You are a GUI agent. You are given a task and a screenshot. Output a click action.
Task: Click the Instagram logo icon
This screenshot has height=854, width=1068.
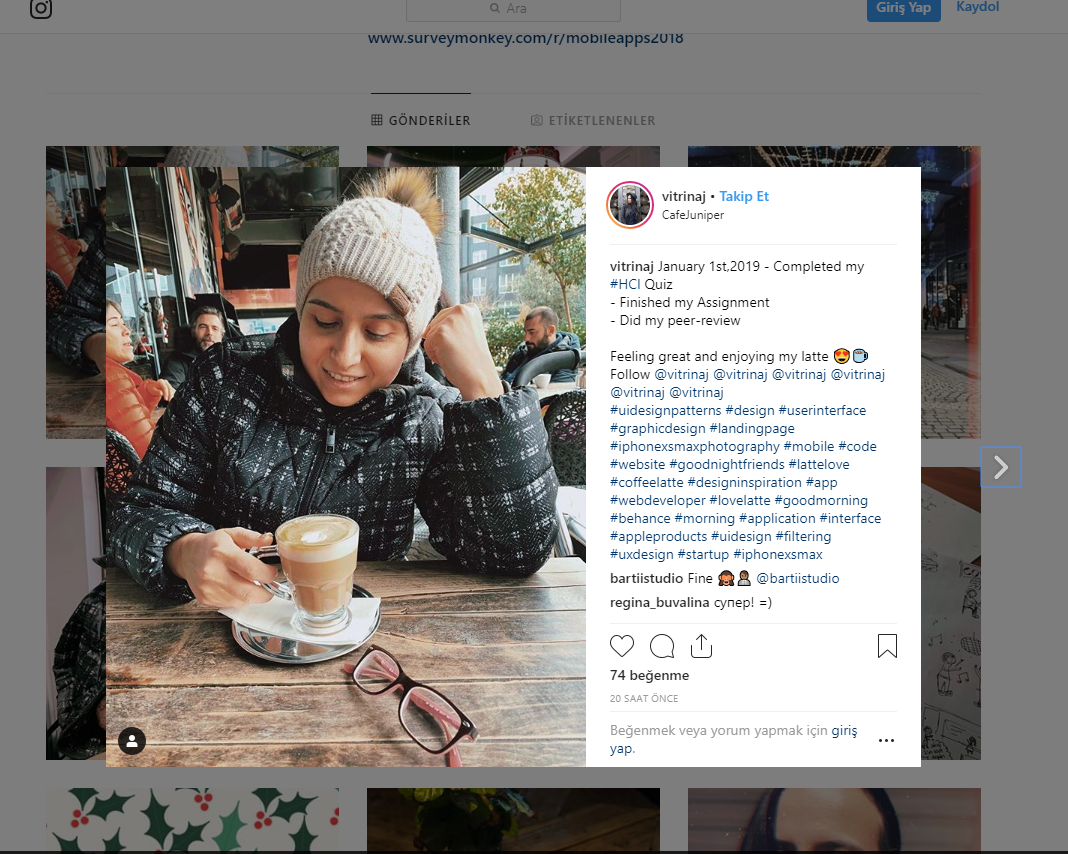(41, 8)
